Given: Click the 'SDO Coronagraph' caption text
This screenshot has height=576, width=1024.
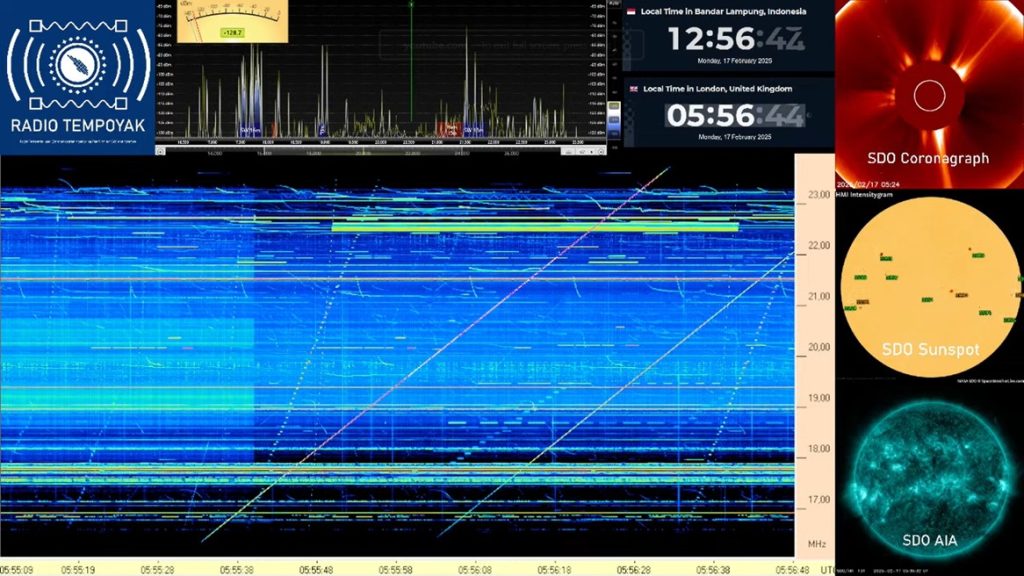Looking at the screenshot, I should [928, 159].
